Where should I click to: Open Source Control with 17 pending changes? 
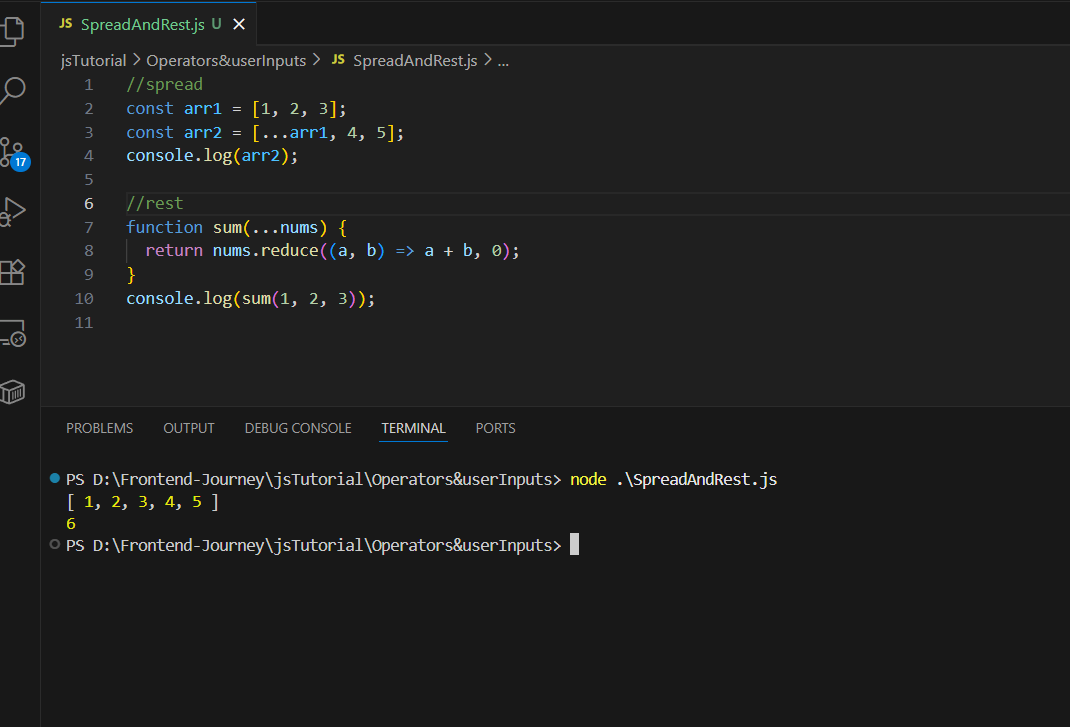click(x=15, y=153)
